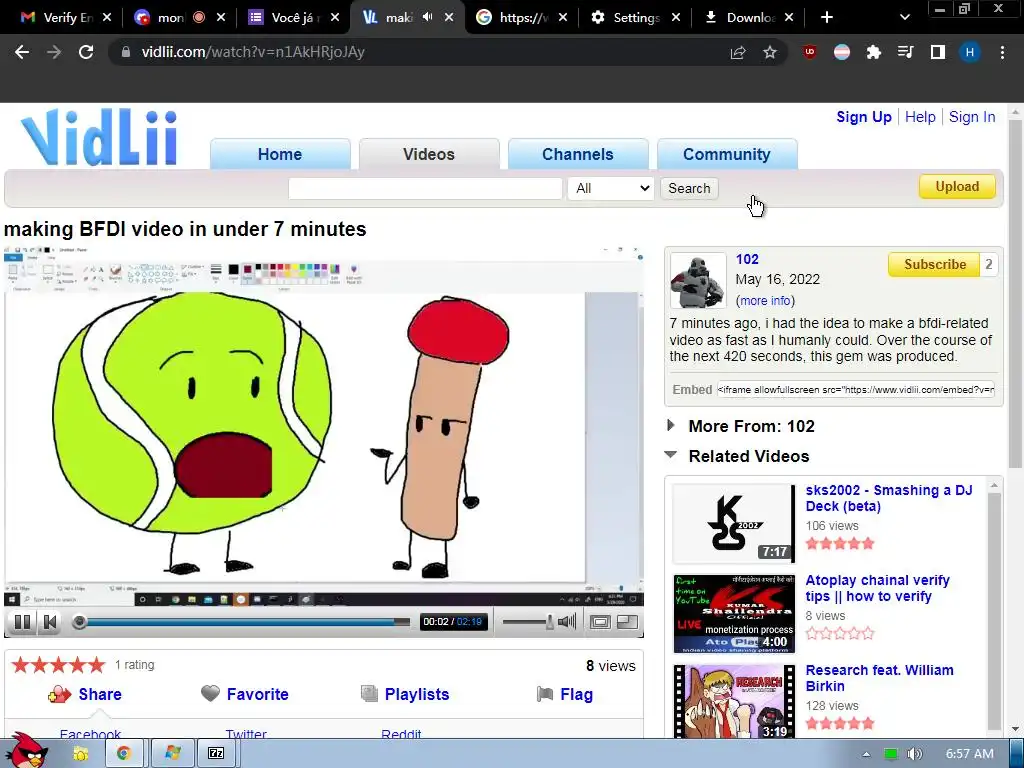Open the Videos tab
This screenshot has height=768, width=1024.
point(428,154)
